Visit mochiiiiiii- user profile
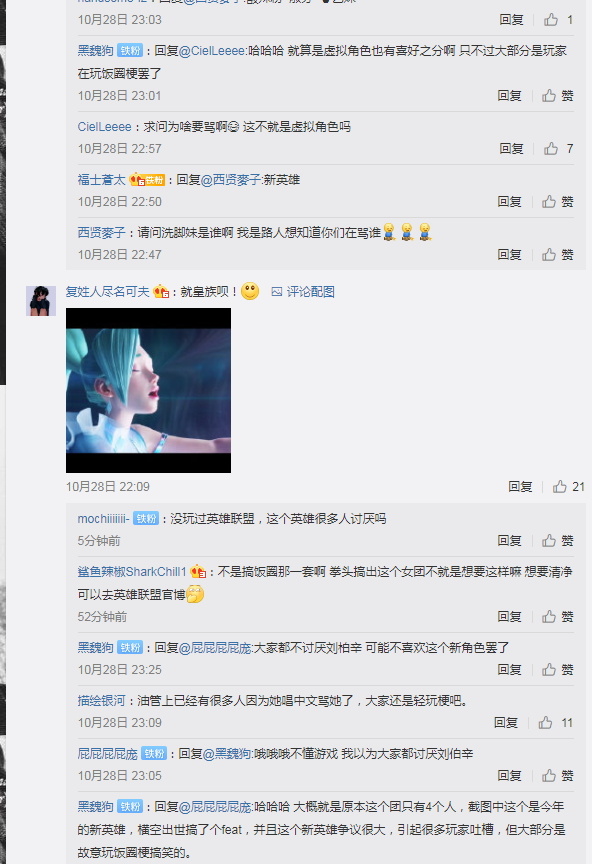 point(104,519)
